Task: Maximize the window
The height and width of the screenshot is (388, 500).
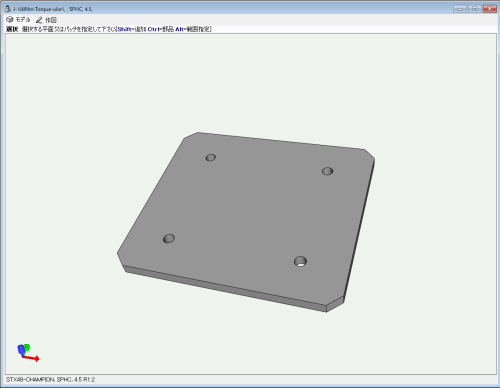Action: [x=475, y=9]
